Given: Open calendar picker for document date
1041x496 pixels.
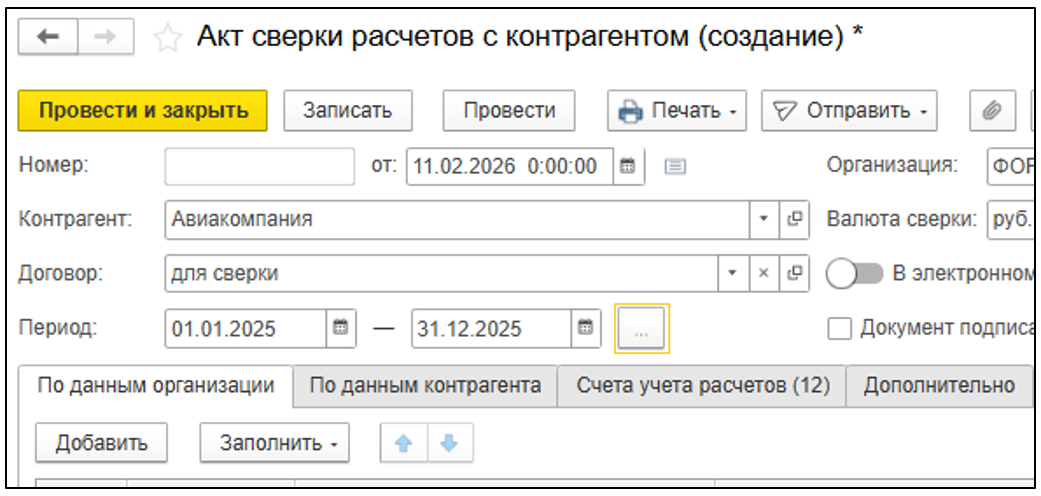Looking at the screenshot, I should click(628, 166).
